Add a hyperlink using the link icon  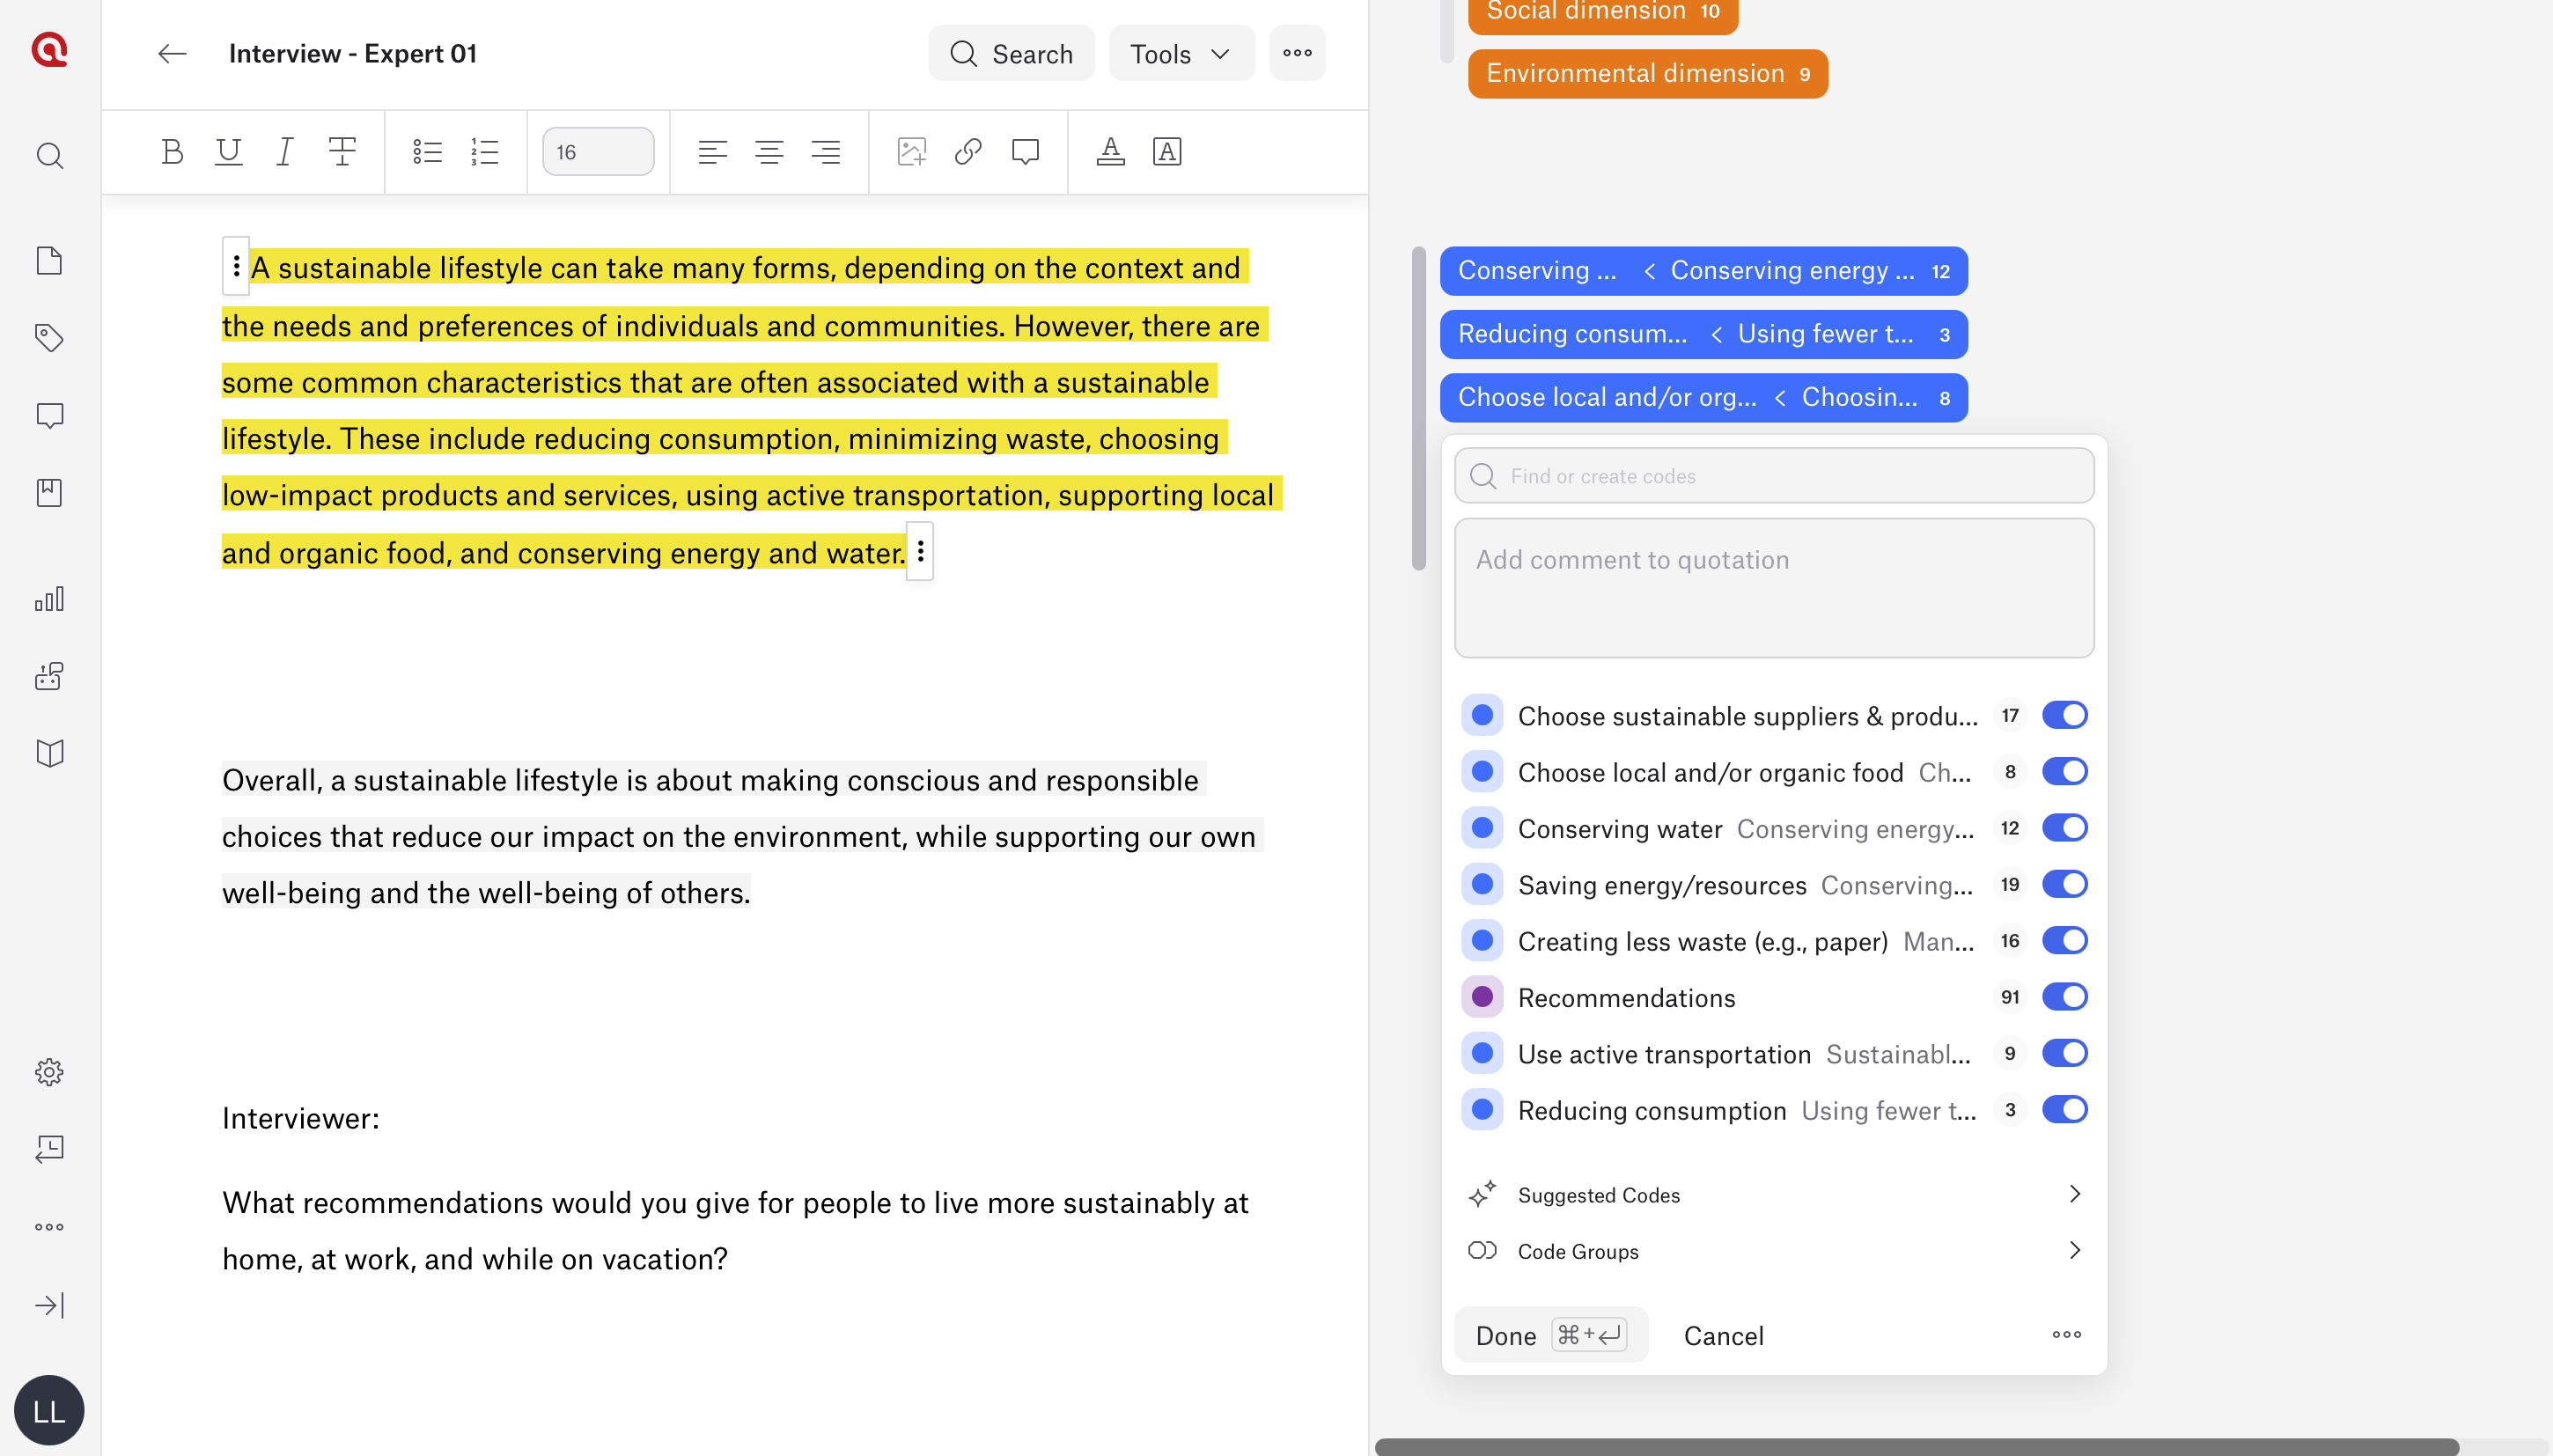pos(968,152)
